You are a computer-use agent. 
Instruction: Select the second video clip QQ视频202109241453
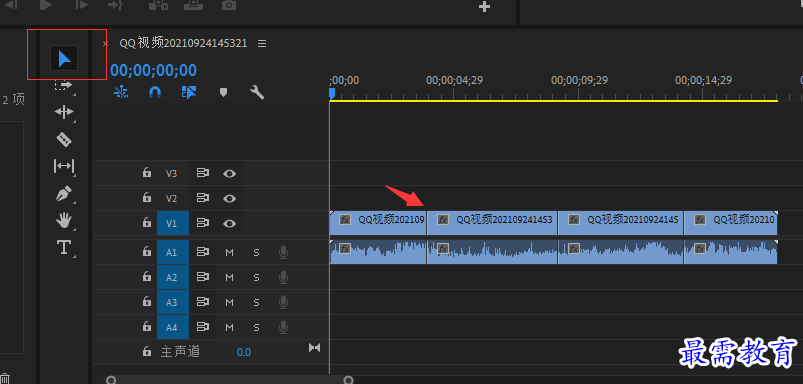[x=492, y=223]
